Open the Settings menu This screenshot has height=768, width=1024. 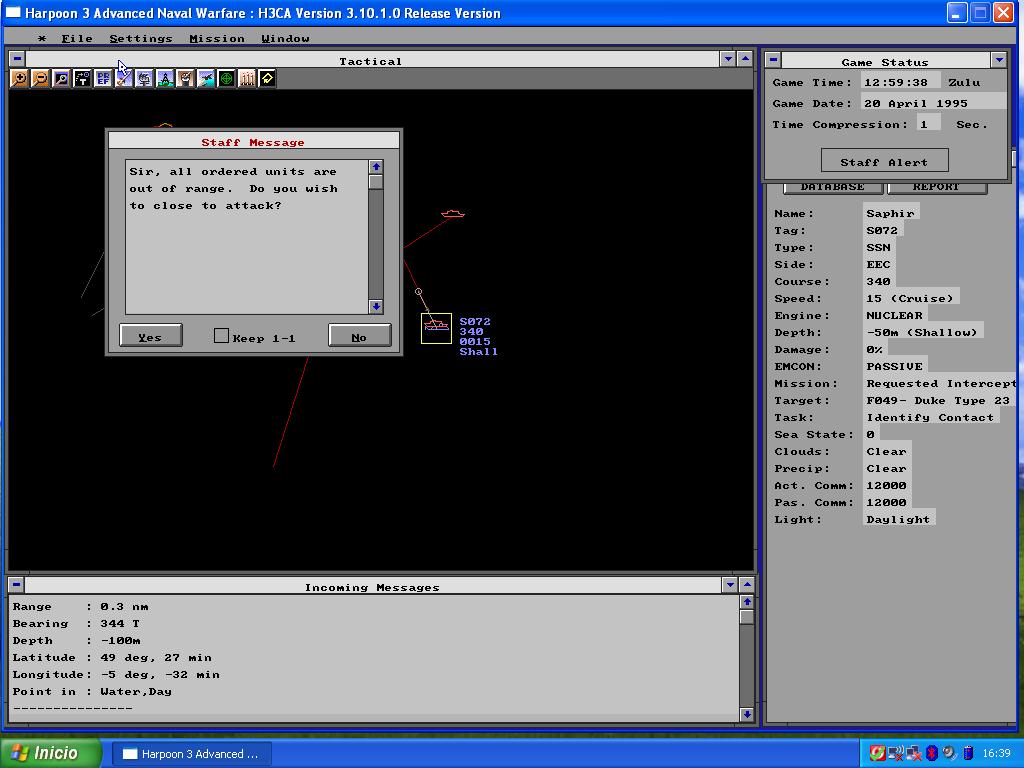pos(140,38)
